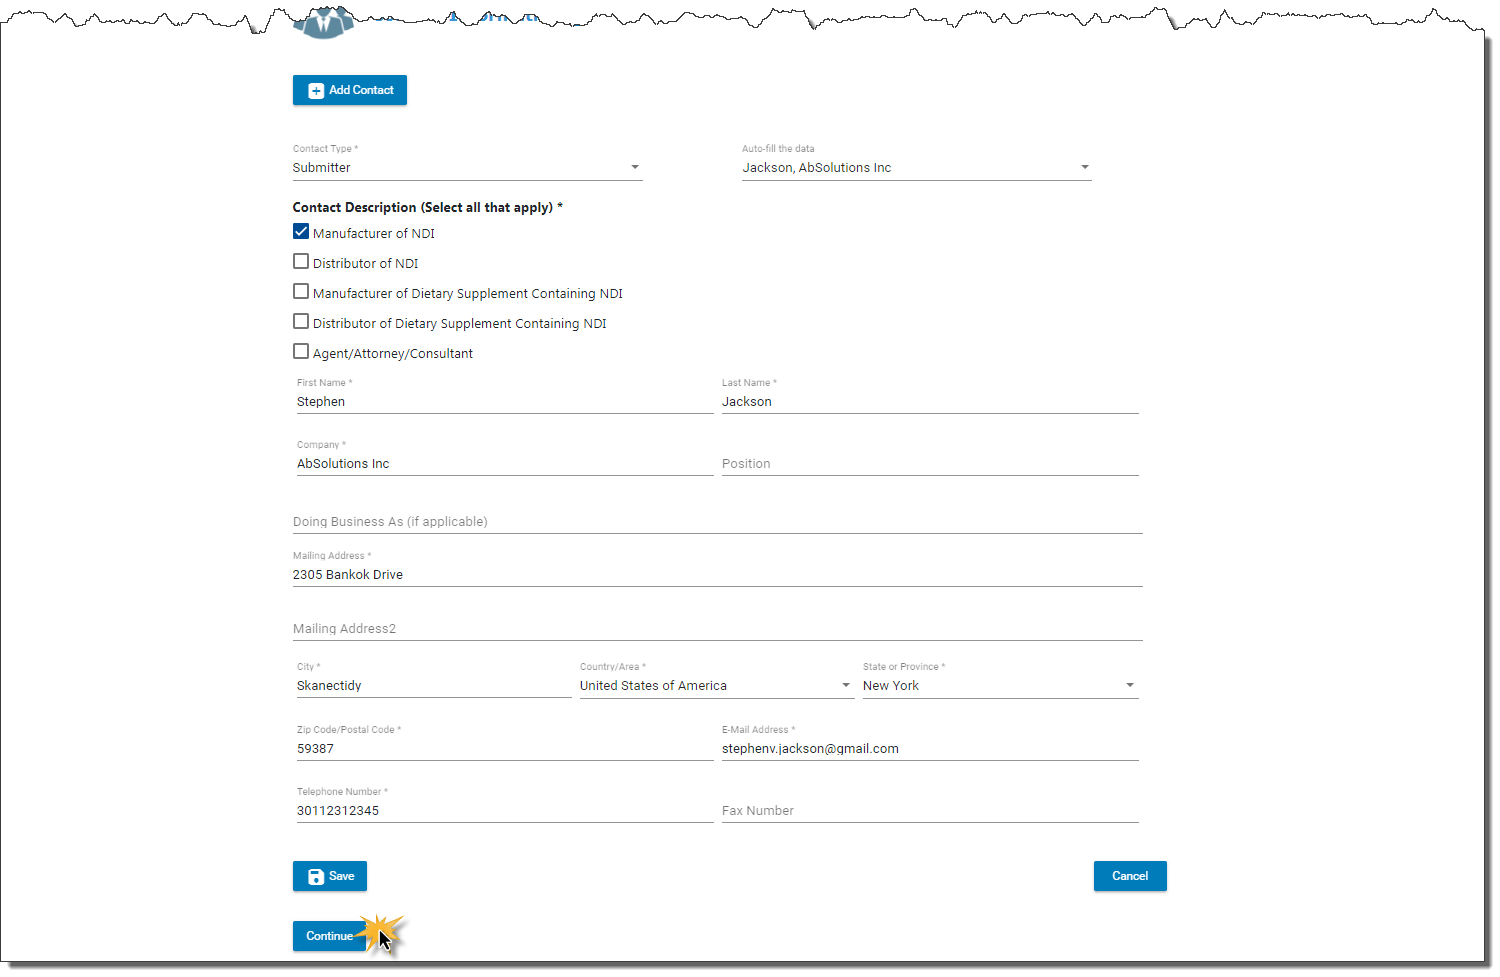The height and width of the screenshot is (977, 1500).
Task: Expand the Auto-fill the data dropdown
Action: pyautogui.click(x=1084, y=168)
